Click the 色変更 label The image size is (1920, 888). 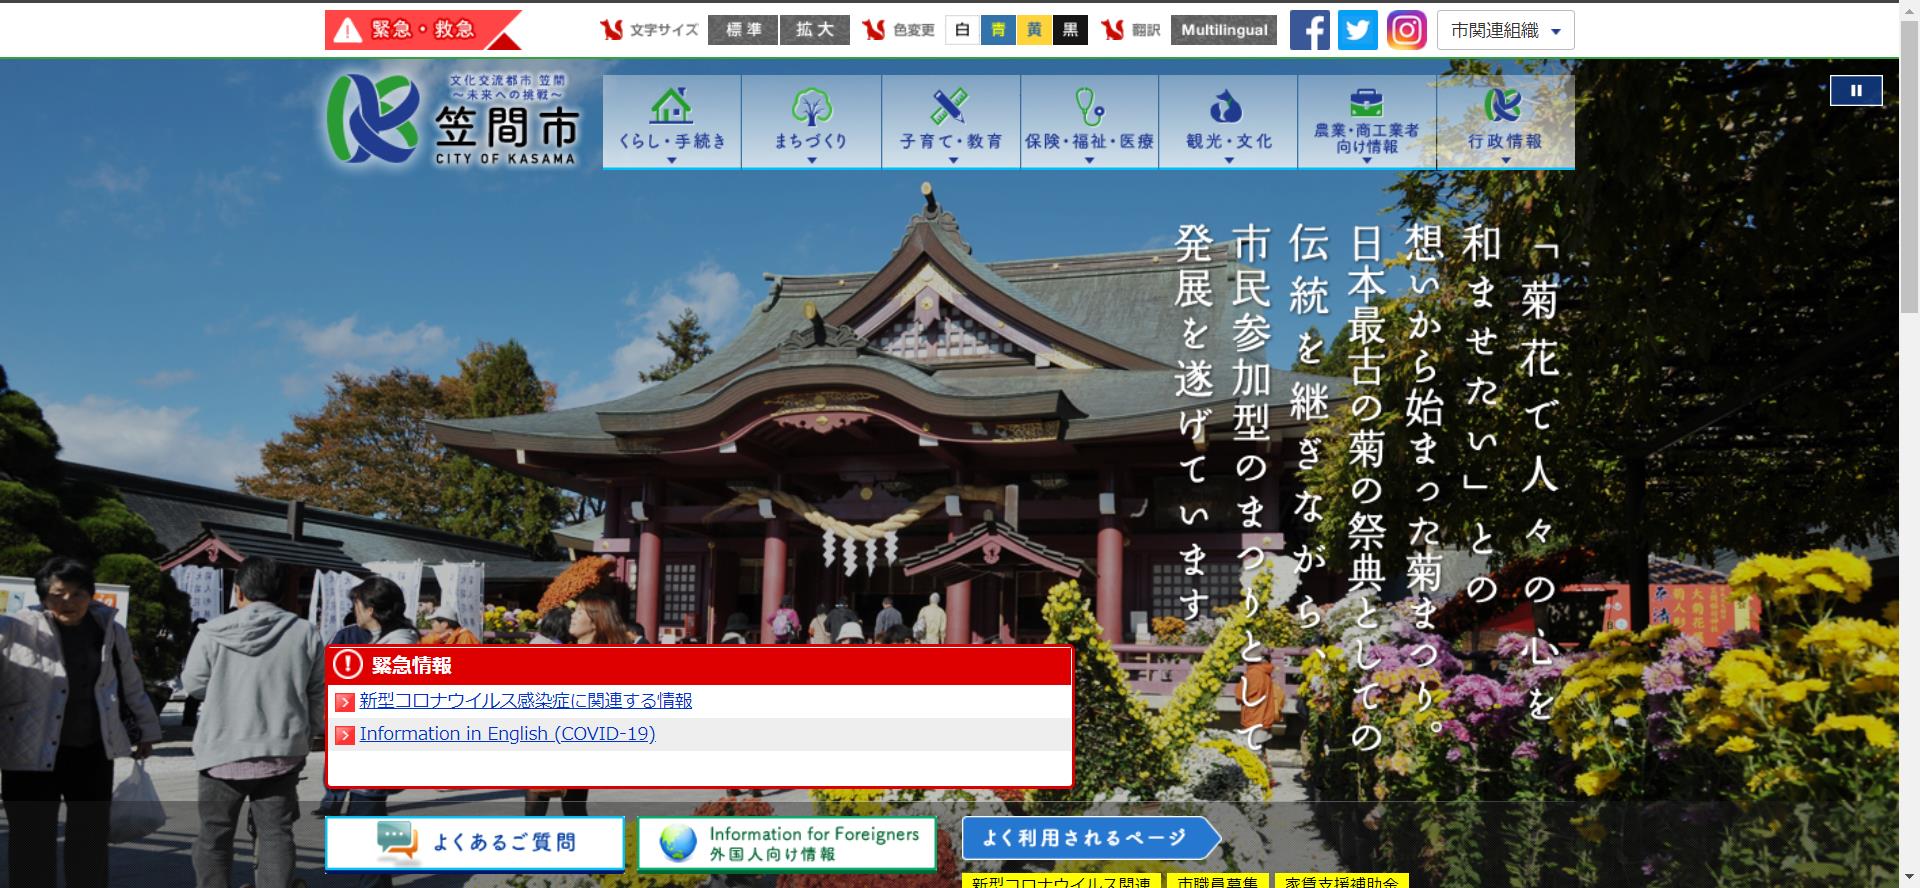(x=913, y=30)
